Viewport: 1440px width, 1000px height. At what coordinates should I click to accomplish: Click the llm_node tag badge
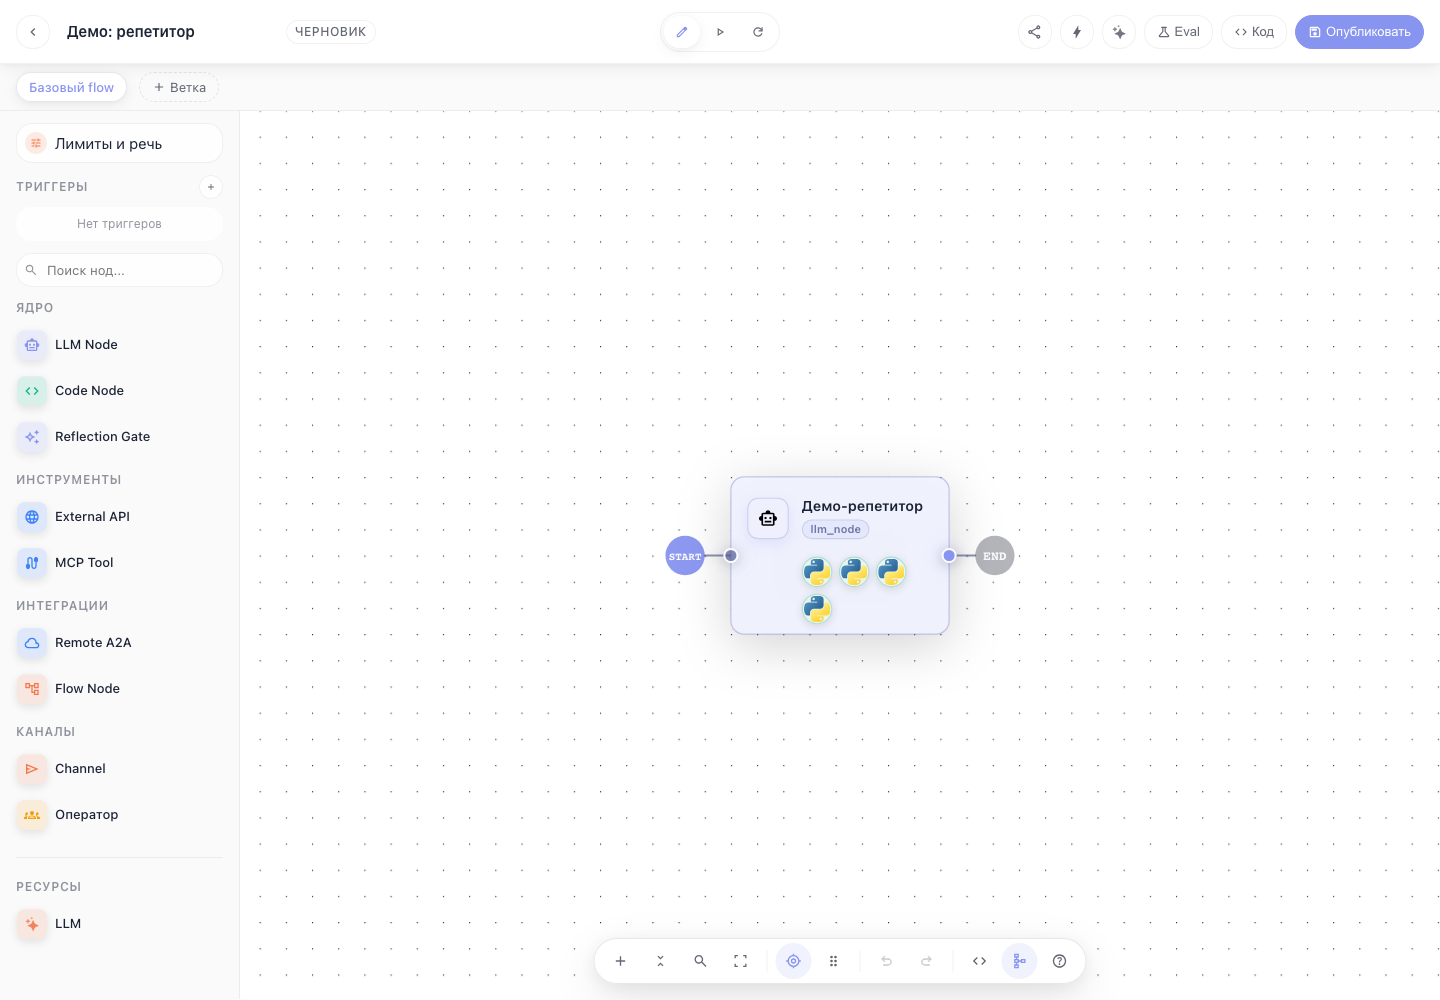pos(835,529)
